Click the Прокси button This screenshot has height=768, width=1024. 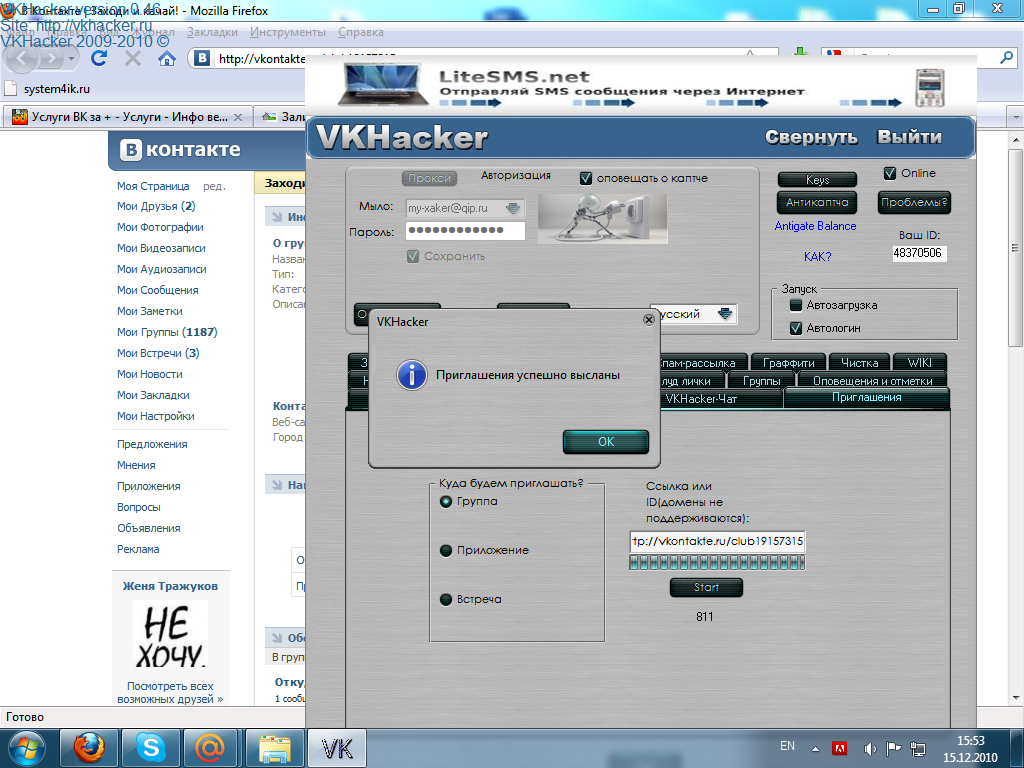[429, 178]
